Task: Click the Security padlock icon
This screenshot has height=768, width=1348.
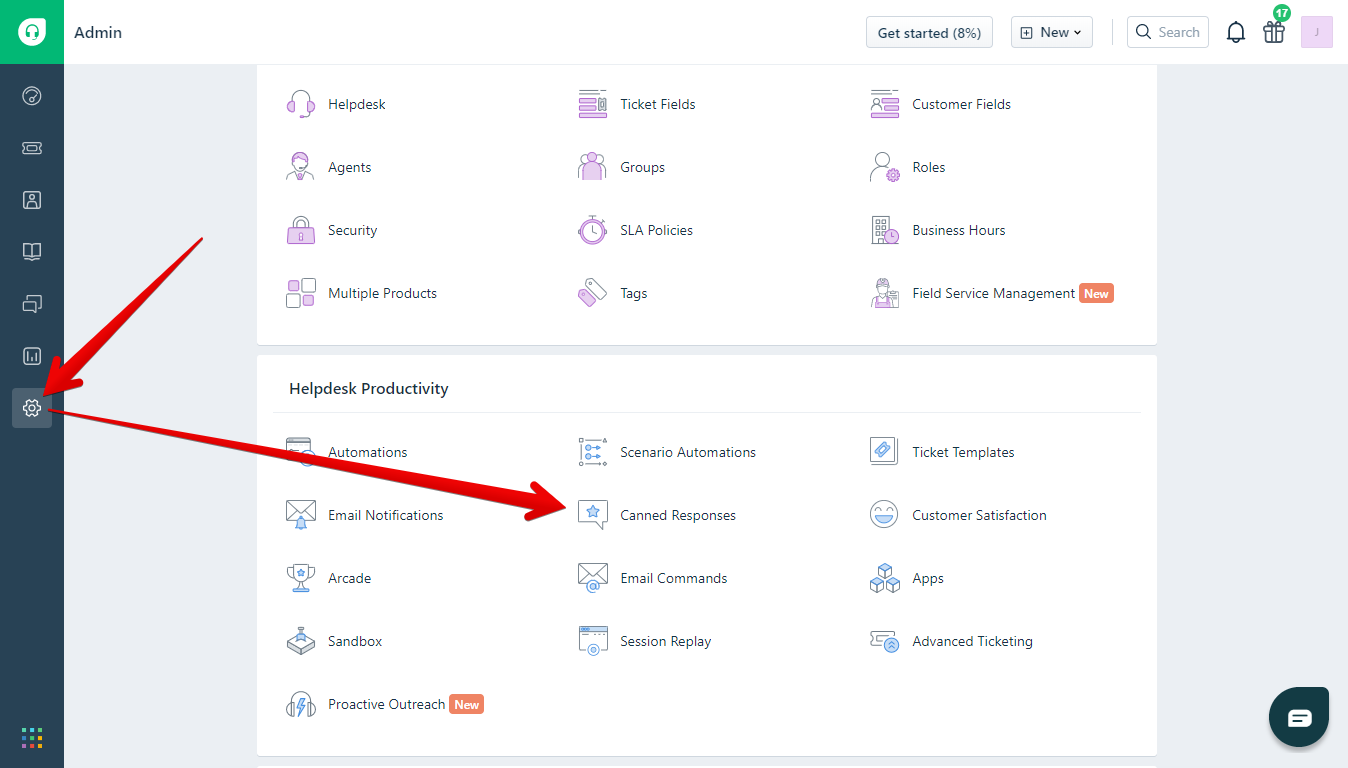Action: [301, 230]
